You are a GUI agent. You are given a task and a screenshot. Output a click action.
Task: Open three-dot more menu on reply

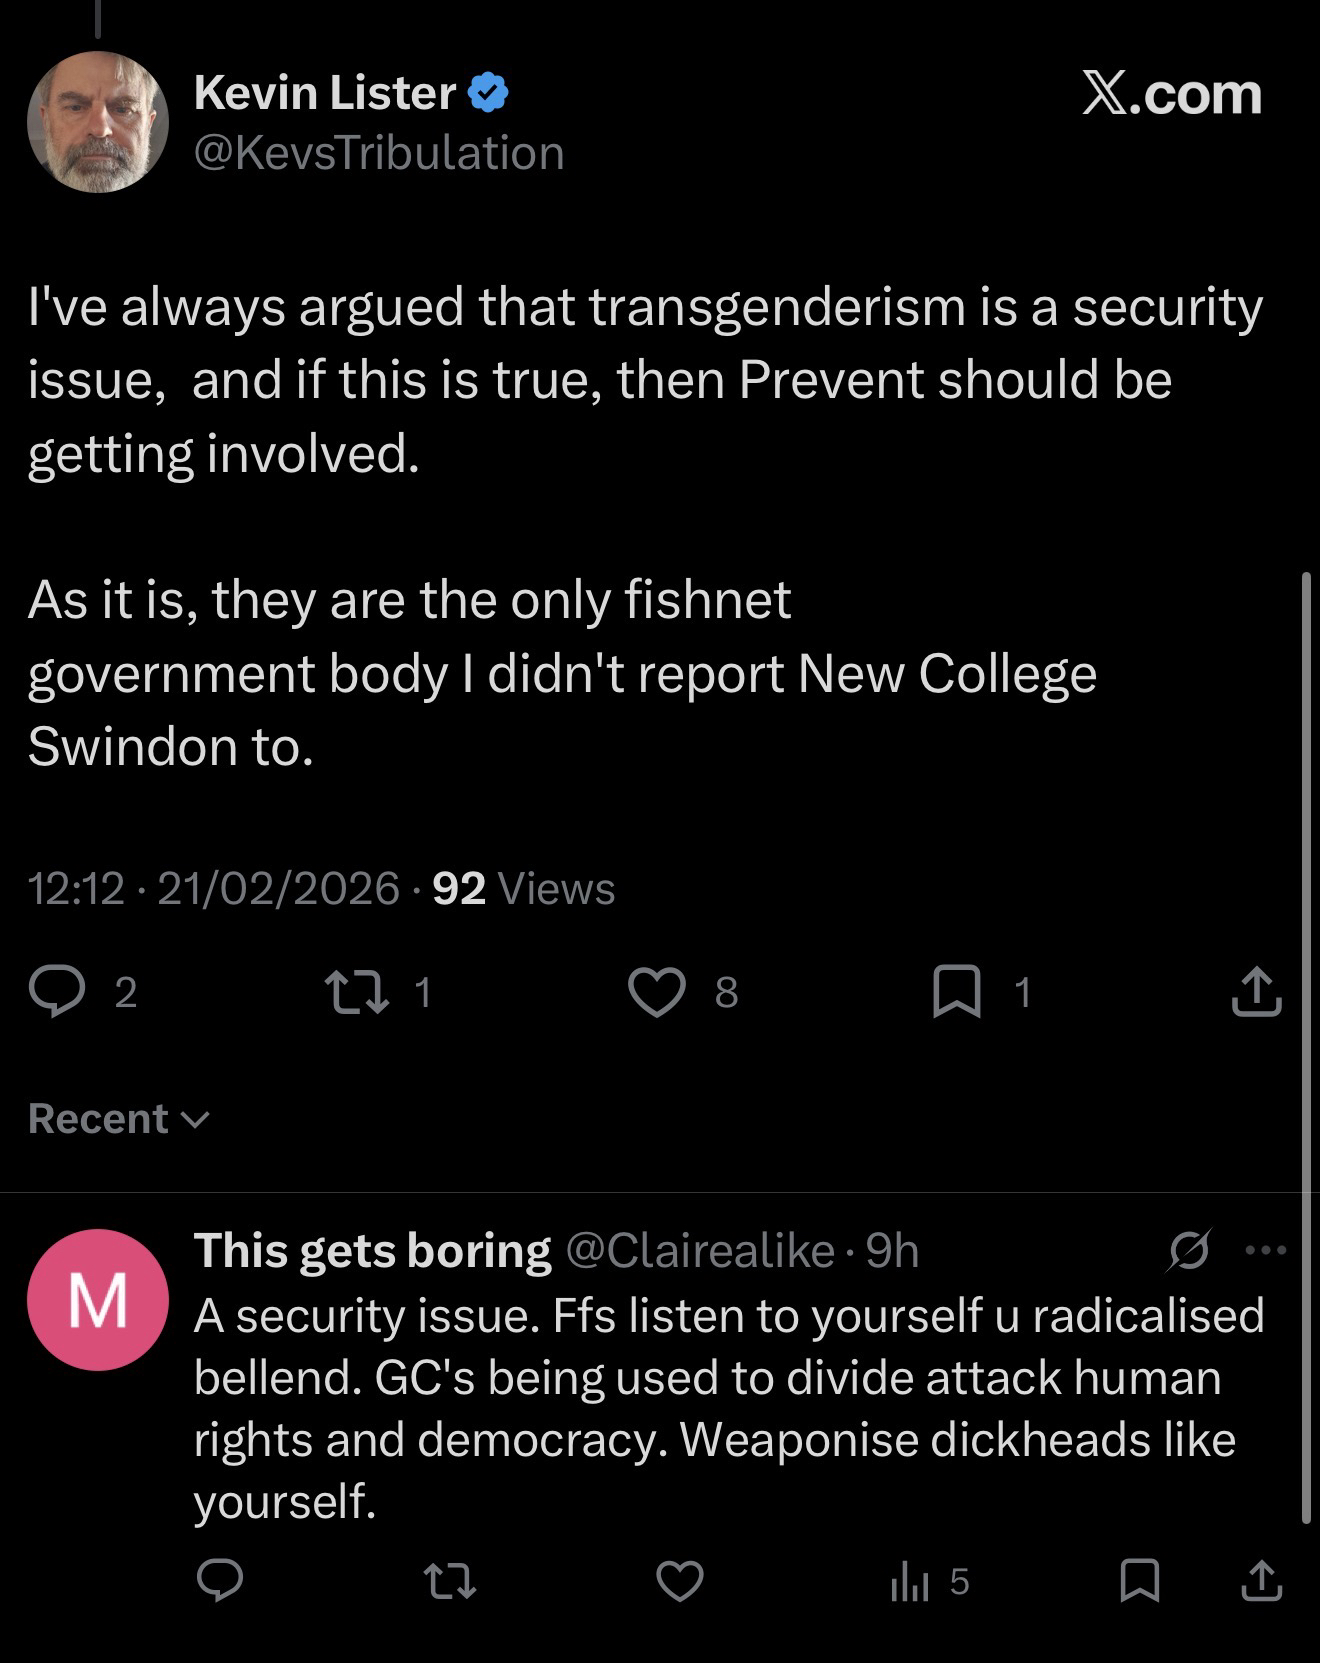[x=1266, y=1250]
